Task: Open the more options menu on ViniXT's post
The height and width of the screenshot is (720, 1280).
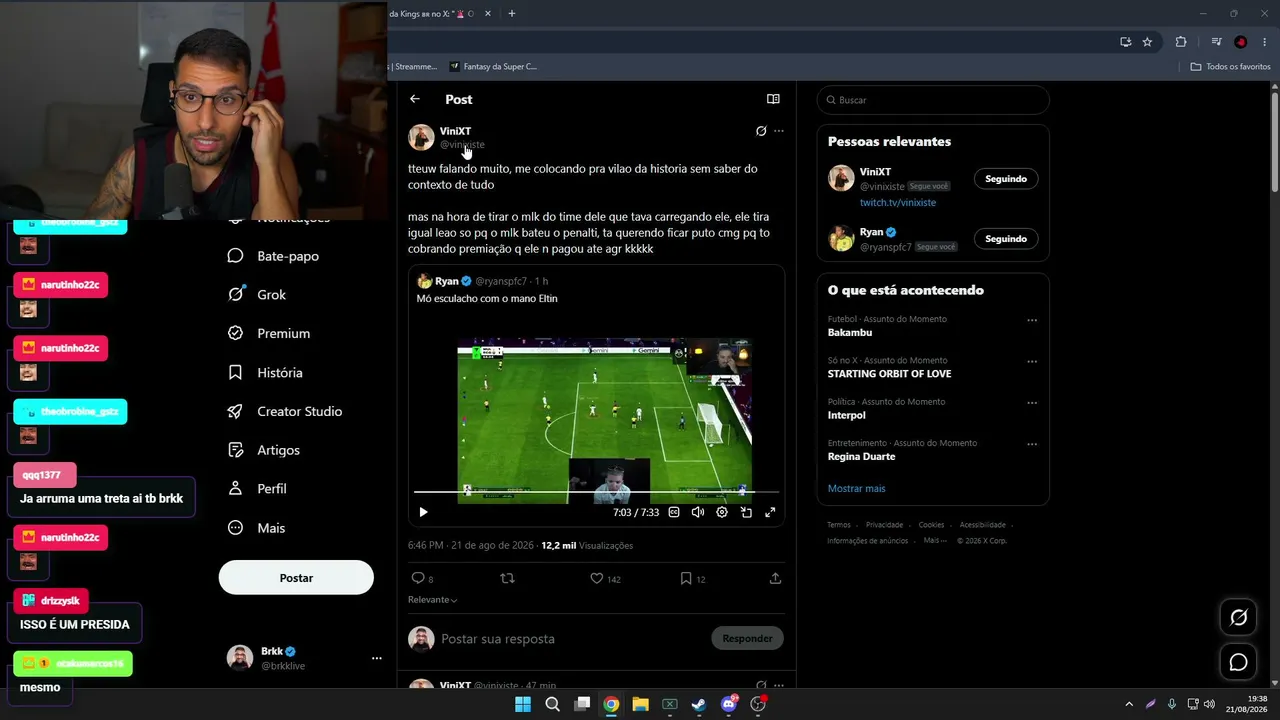Action: tap(779, 131)
